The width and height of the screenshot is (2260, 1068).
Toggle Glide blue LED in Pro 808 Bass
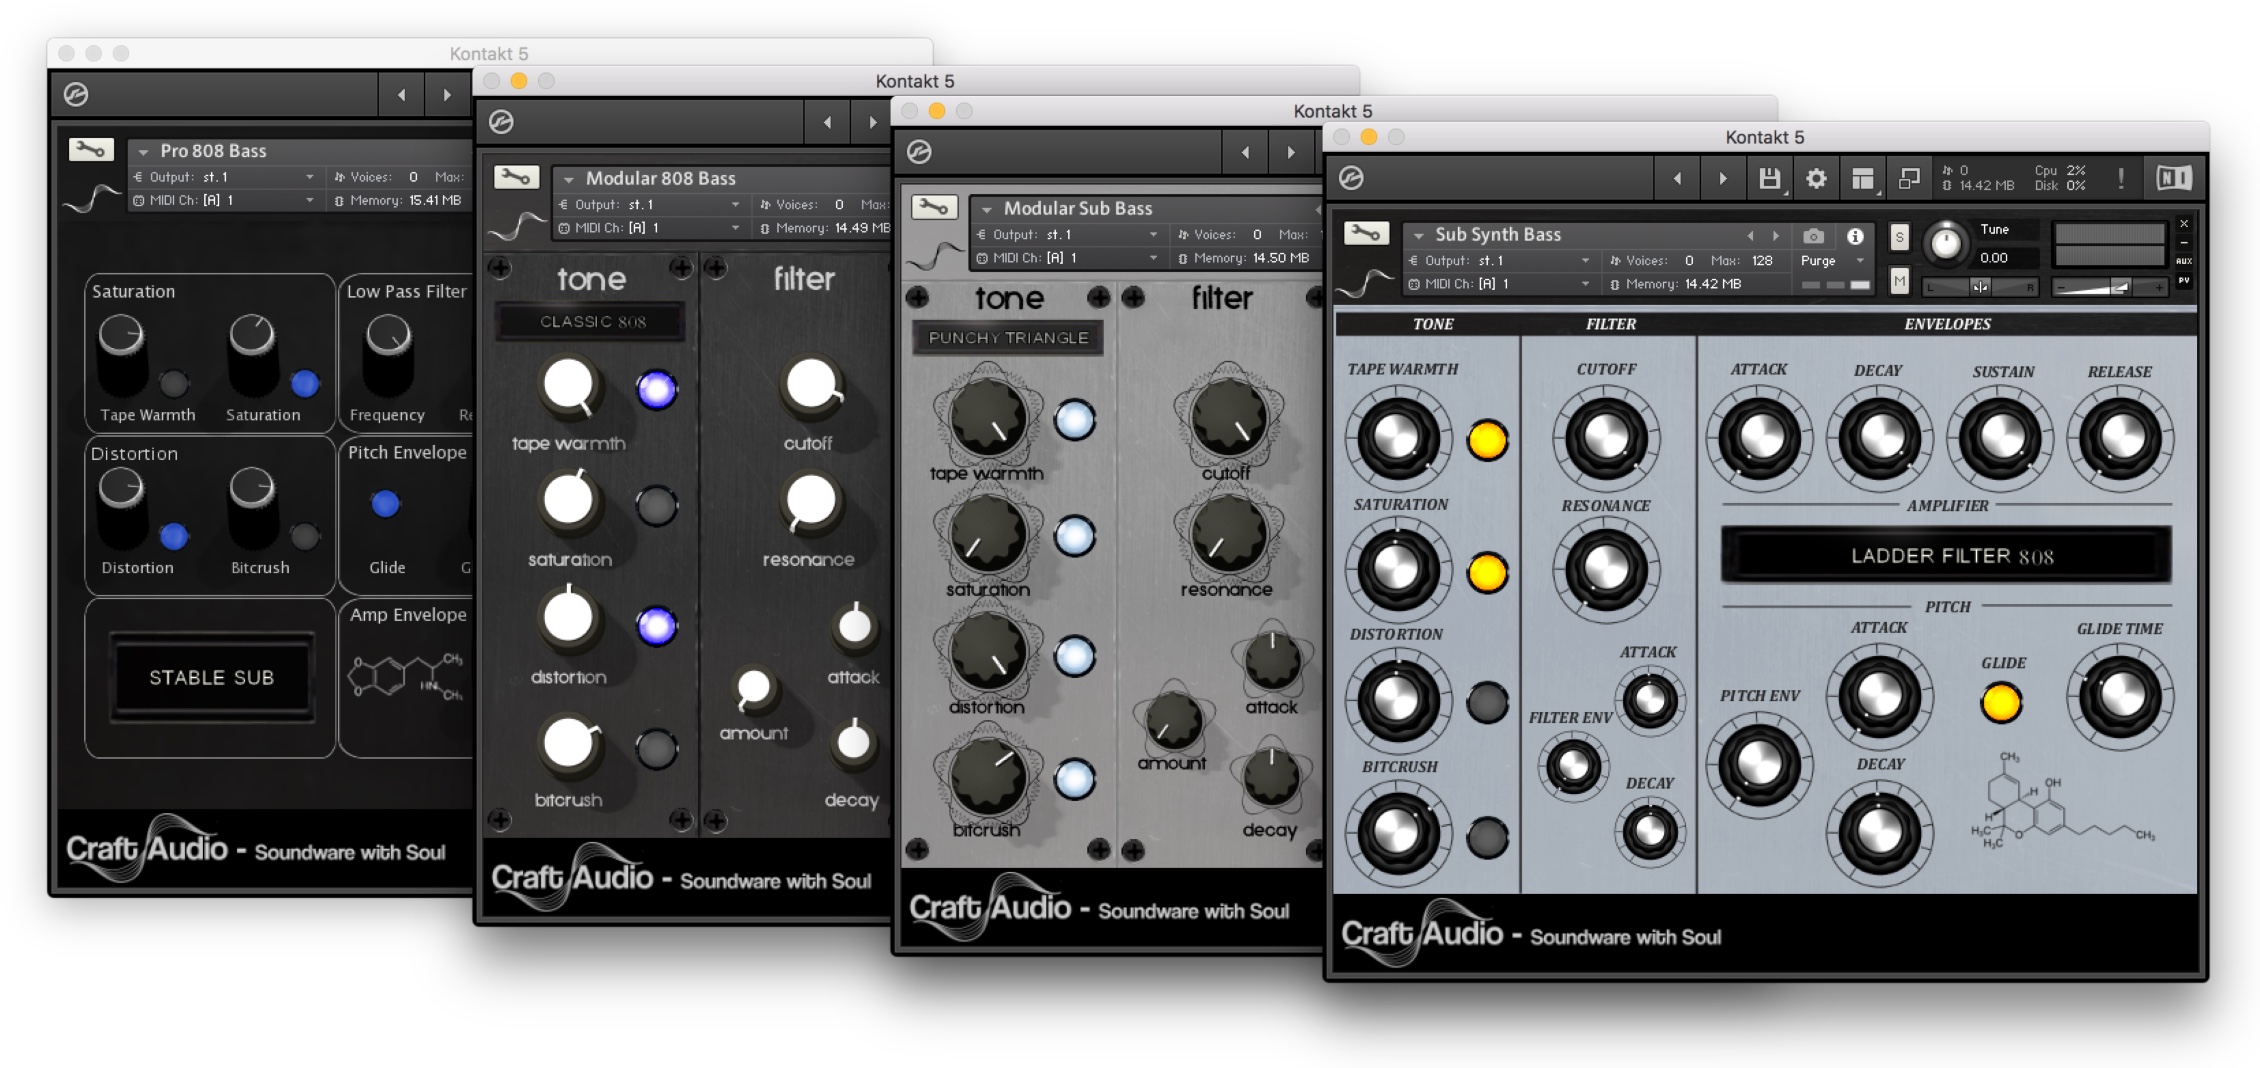click(385, 504)
